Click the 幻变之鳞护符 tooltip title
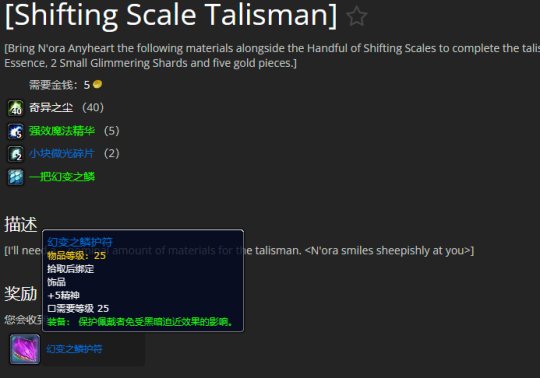The width and height of the screenshot is (540, 378). click(80, 242)
